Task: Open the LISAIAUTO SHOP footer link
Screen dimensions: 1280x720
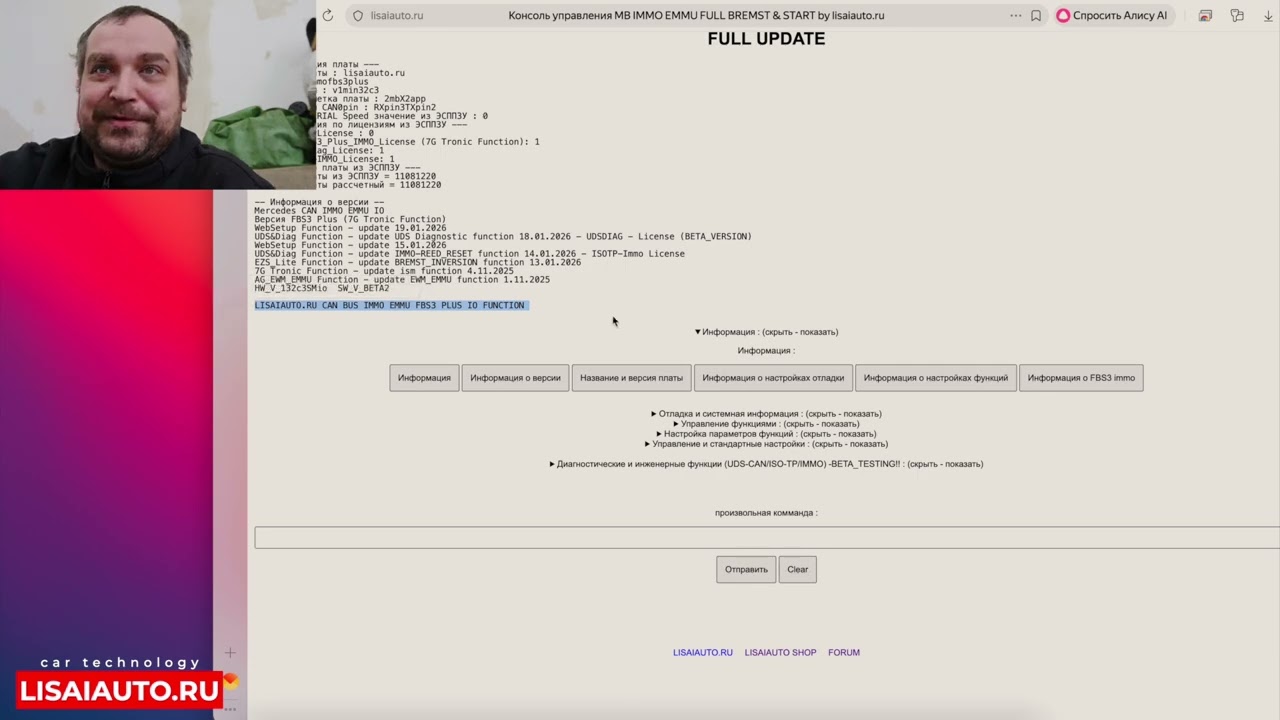Action: [x=780, y=653]
